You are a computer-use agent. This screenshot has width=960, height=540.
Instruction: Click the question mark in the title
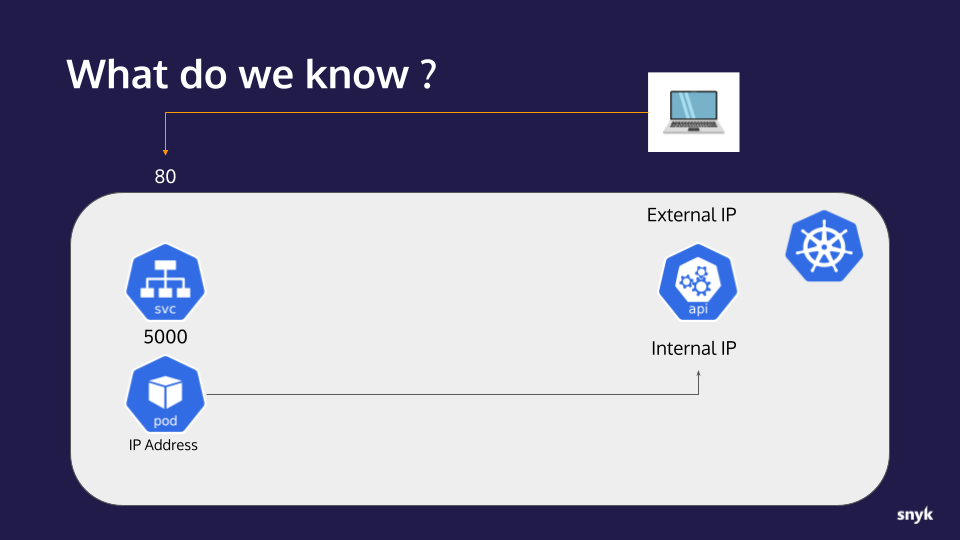(x=427, y=75)
